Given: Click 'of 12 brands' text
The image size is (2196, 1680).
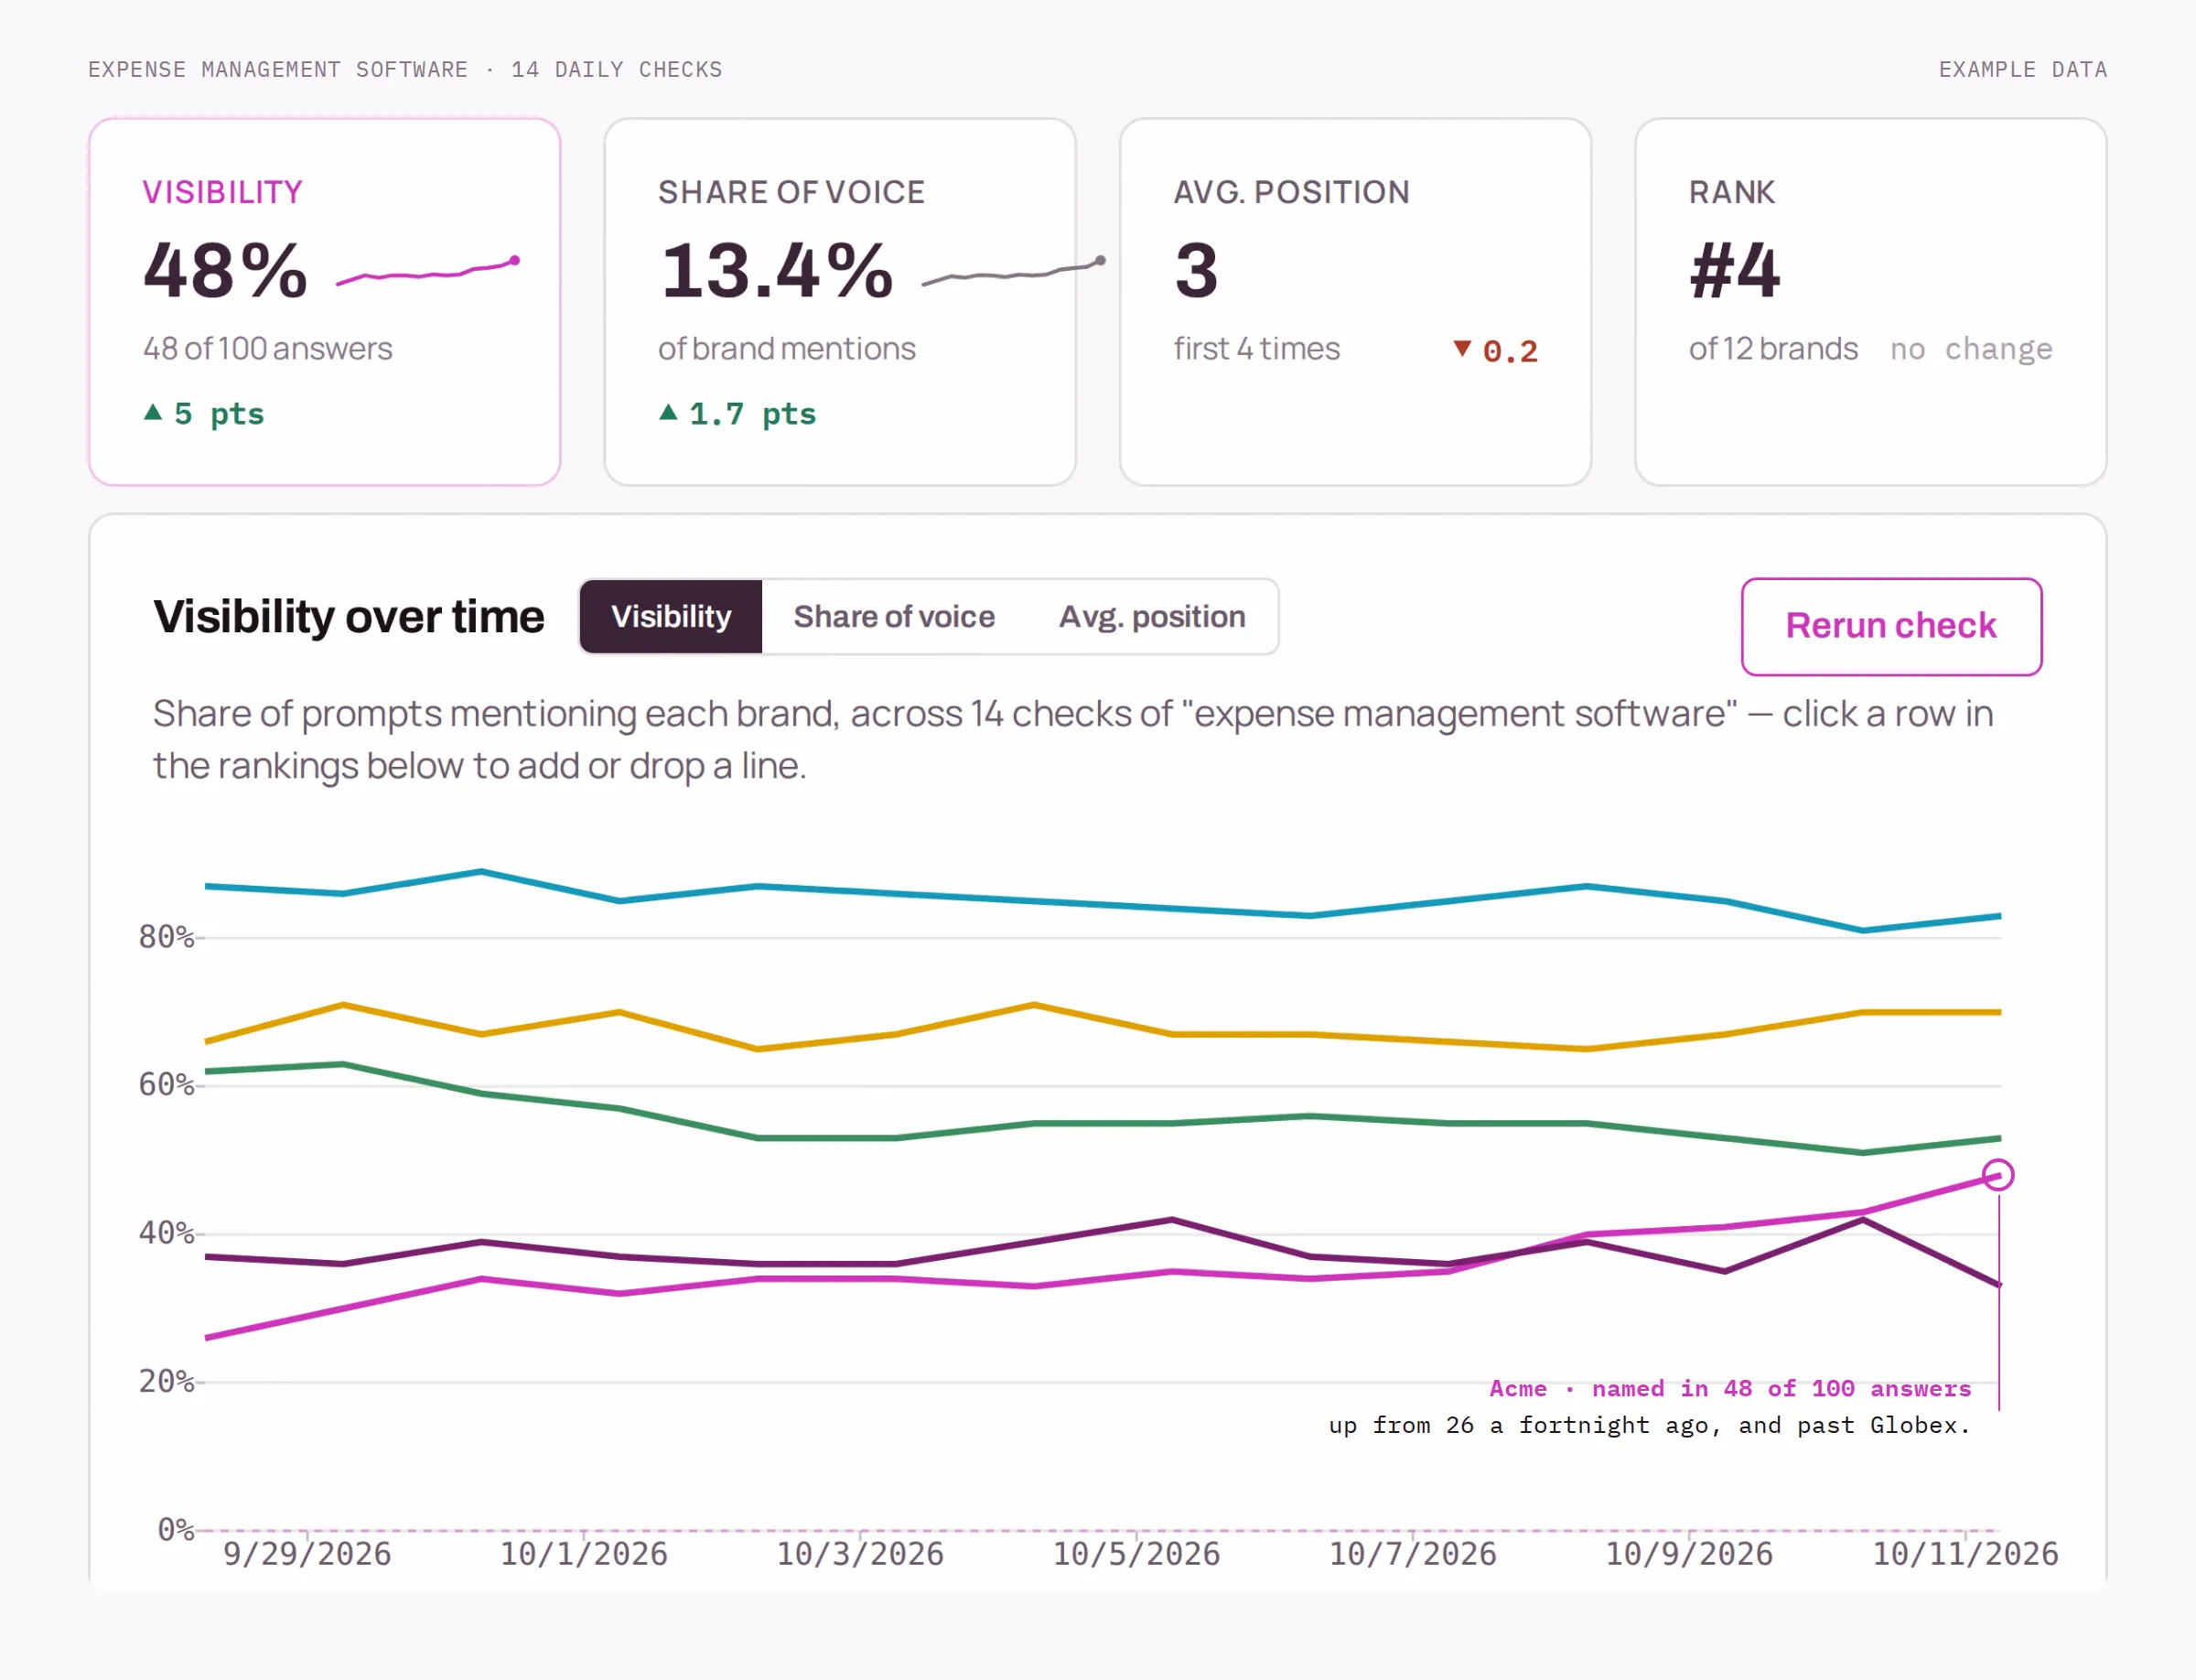Looking at the screenshot, I should [1773, 348].
